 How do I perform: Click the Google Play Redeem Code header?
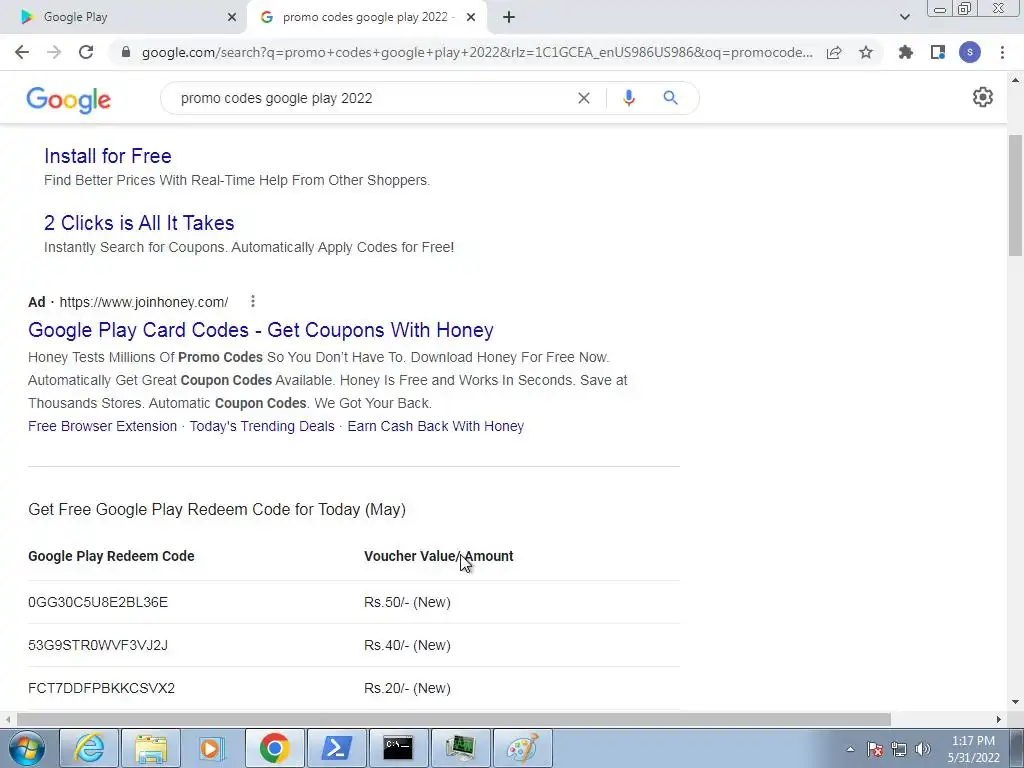pyautogui.click(x=111, y=556)
